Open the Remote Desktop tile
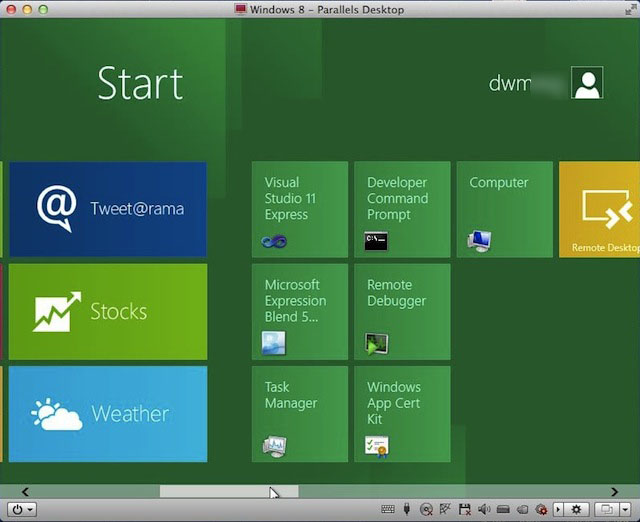Screen dimensions: 640x522 (x=599, y=209)
